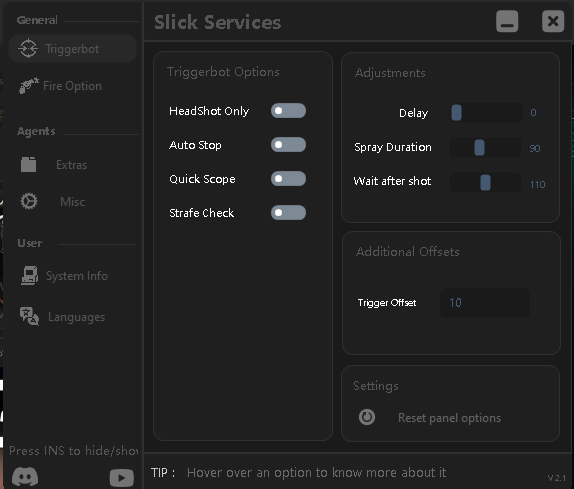This screenshot has width=574, height=489.
Task: Click the Delay slider handle
Action: 456,112
